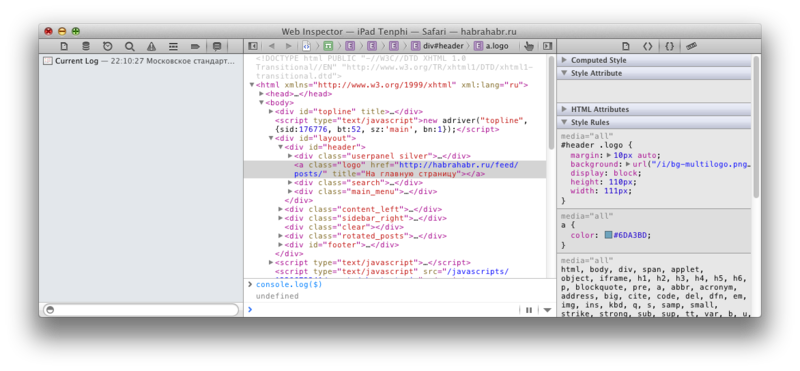The width and height of the screenshot is (800, 371).
Task: Expand the div class="main_menu" node
Action: tap(290, 191)
